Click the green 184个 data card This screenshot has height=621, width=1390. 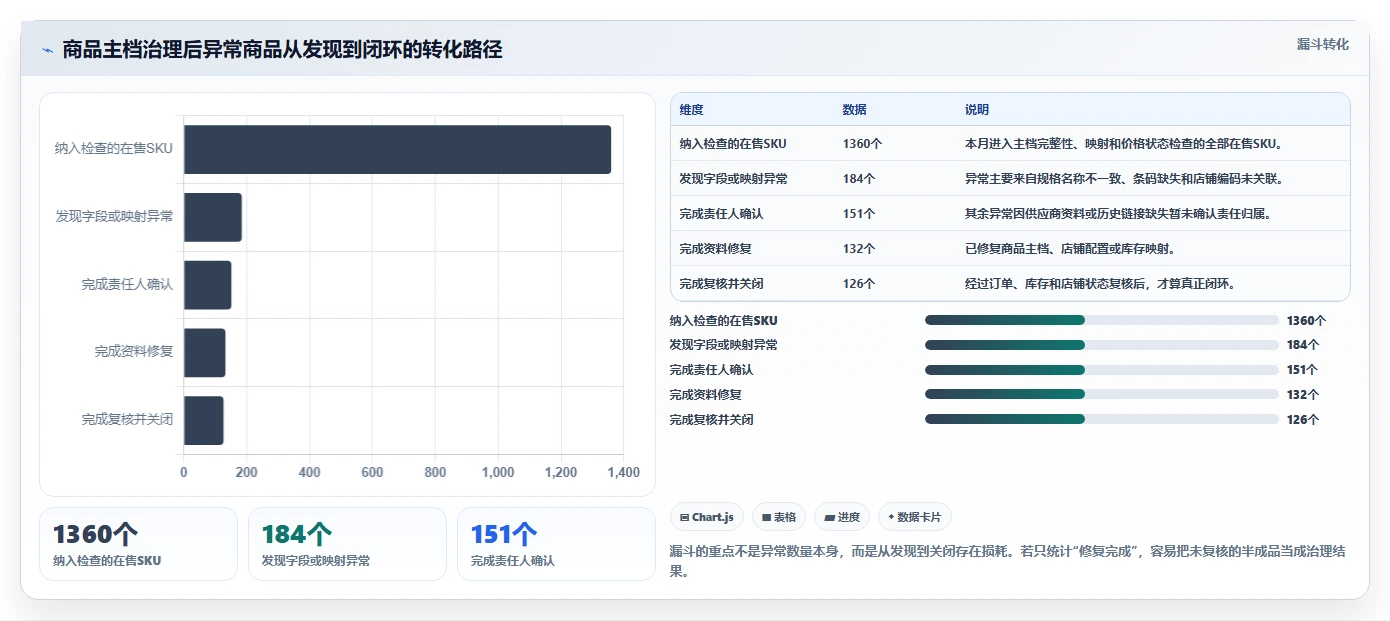click(x=347, y=544)
